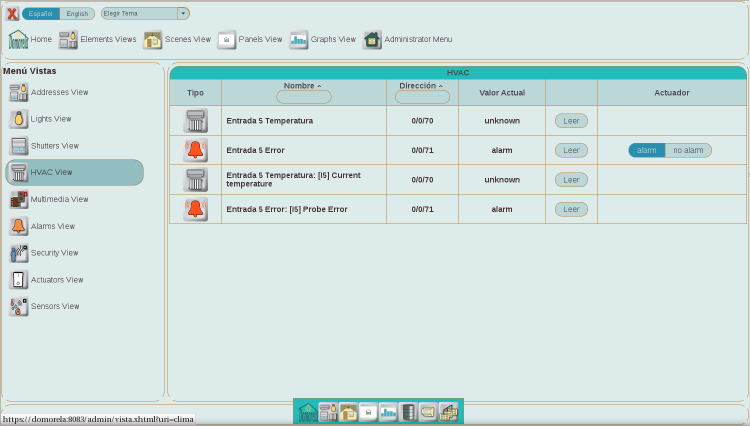This screenshot has height=426, width=750.
Task: Click the Nombre filter input field
Action: [x=304, y=97]
